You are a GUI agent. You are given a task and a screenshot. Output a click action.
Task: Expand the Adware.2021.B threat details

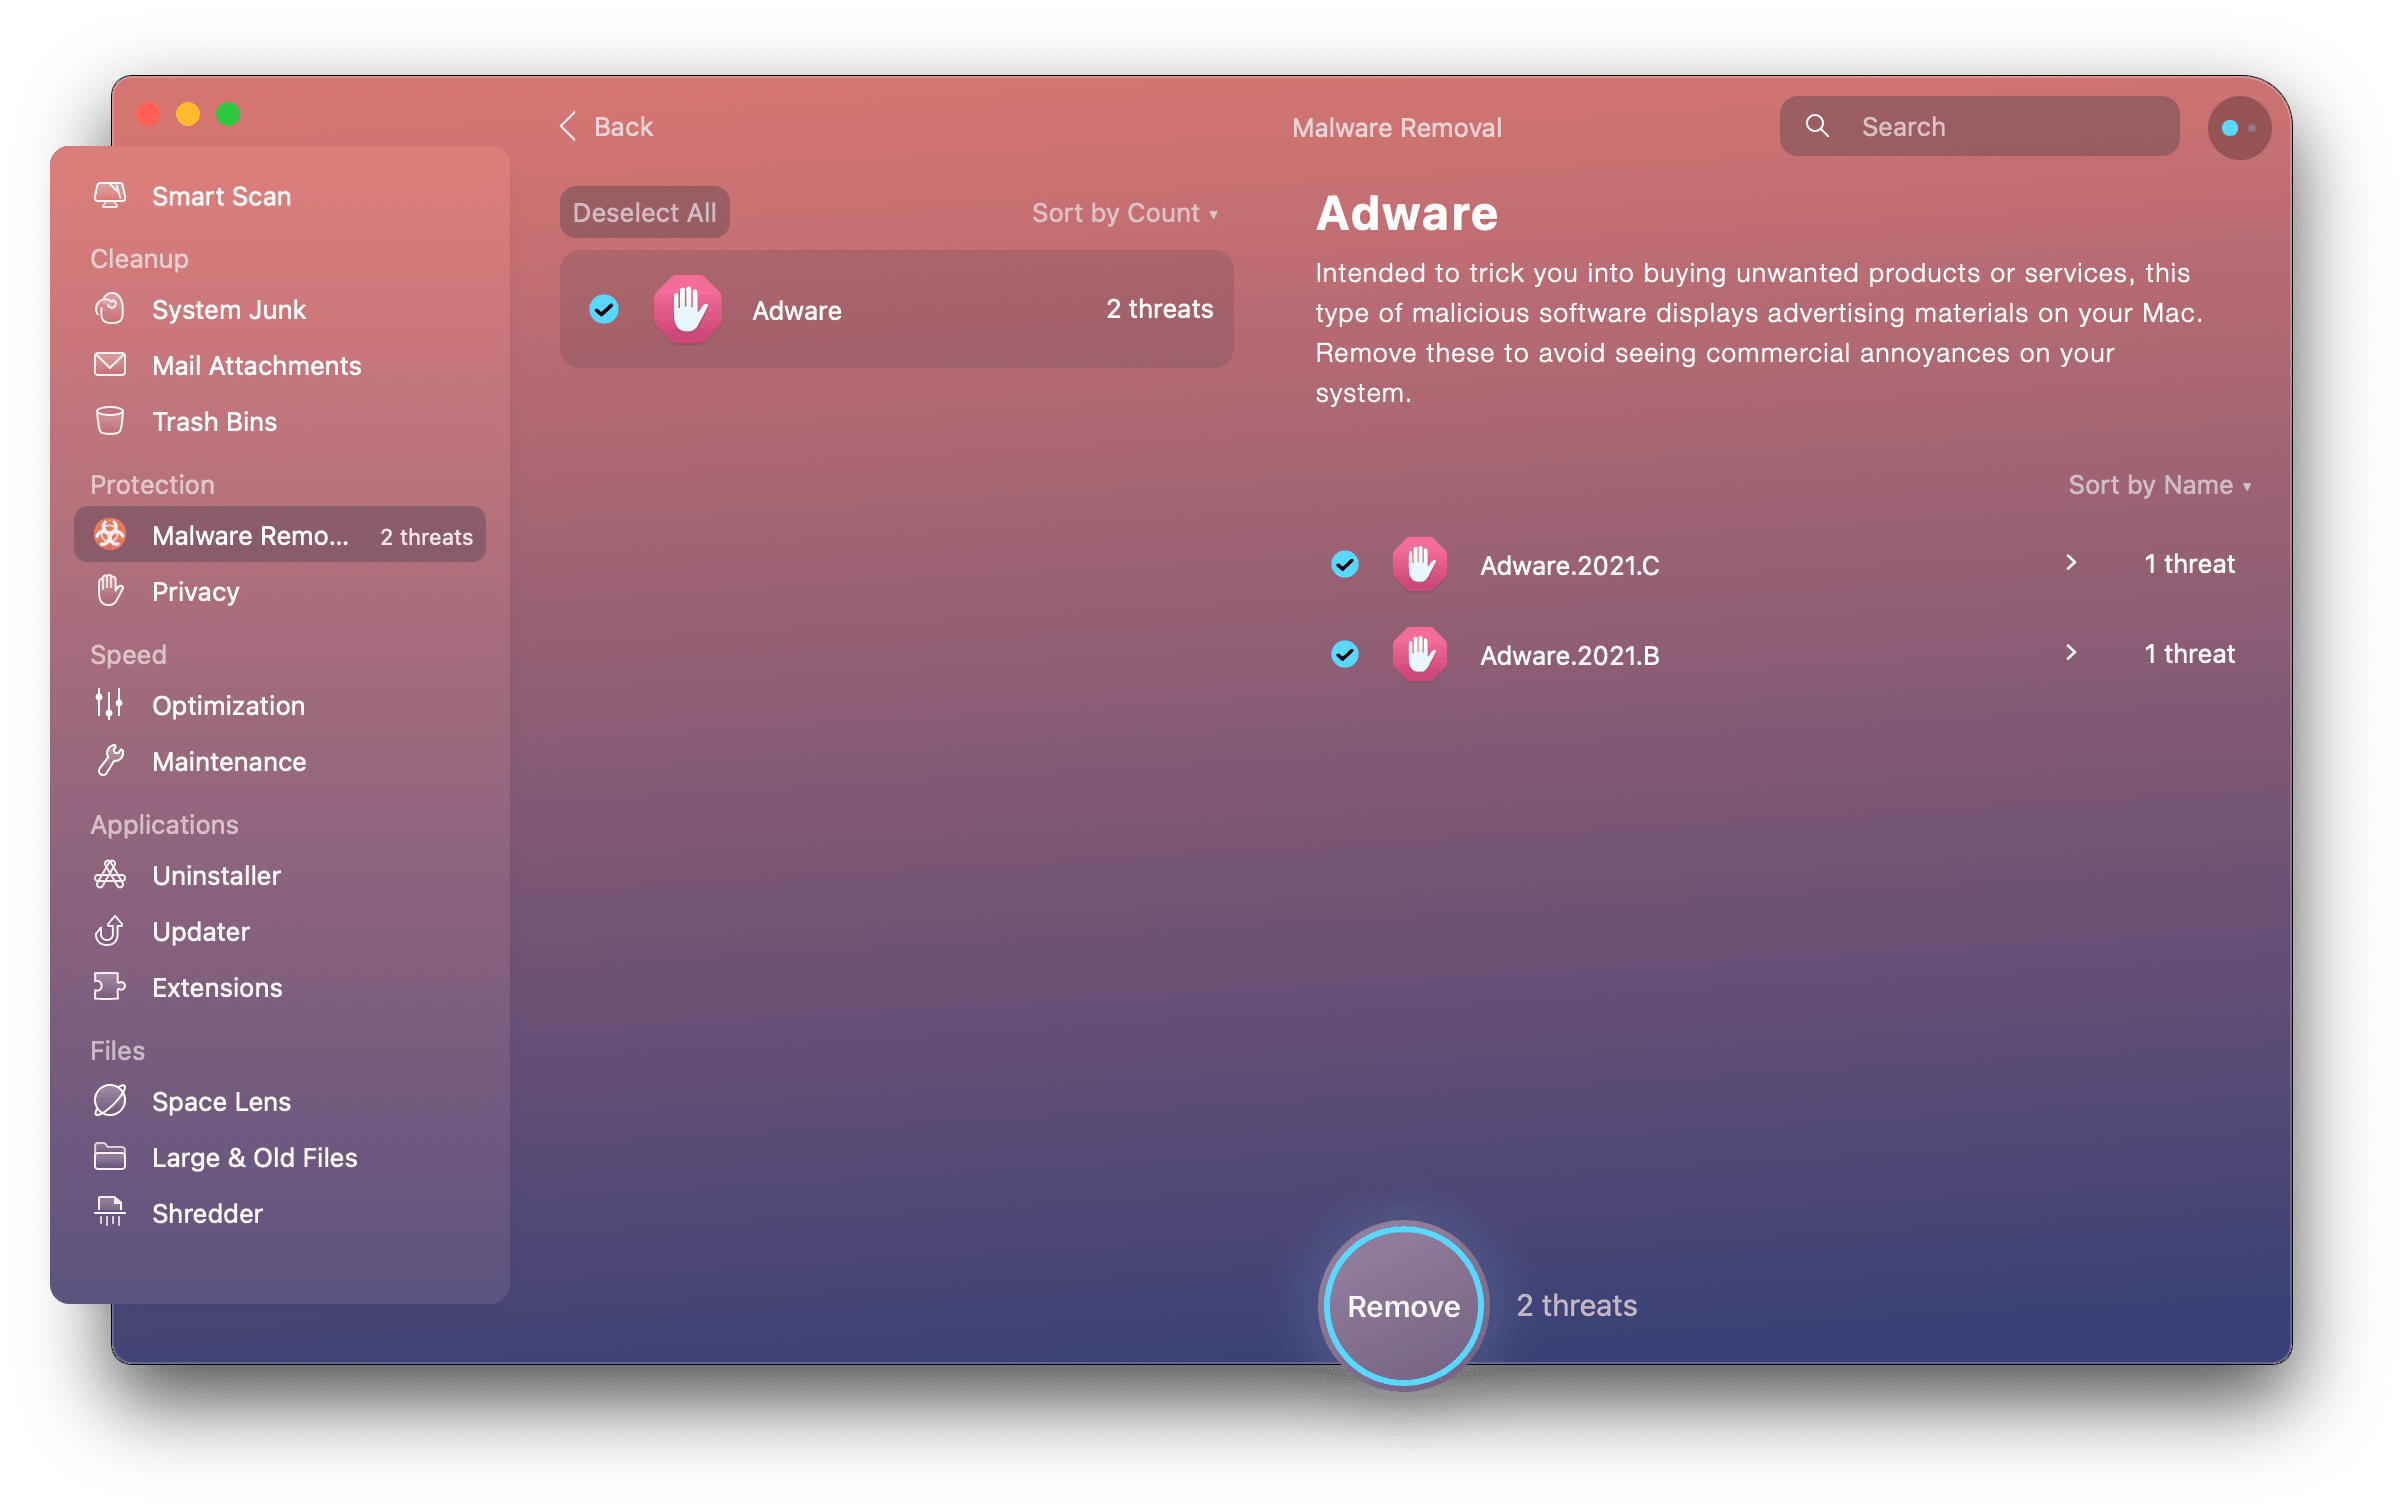pyautogui.click(x=2075, y=653)
